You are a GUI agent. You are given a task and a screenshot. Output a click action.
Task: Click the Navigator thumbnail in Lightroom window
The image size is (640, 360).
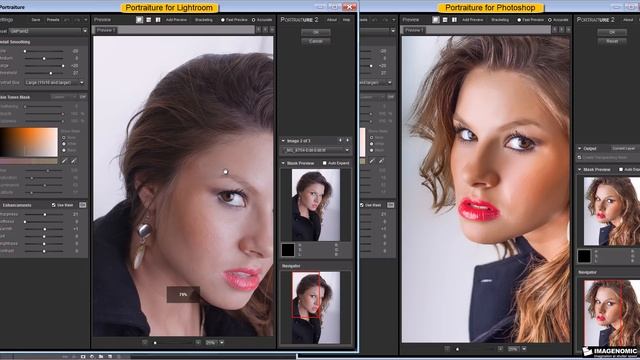tap(316, 307)
